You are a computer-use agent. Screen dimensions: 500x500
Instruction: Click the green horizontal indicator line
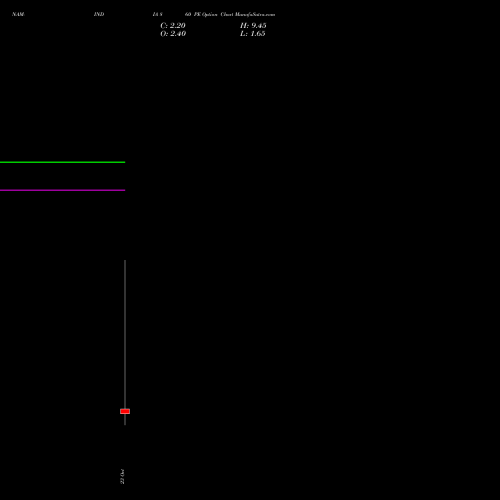pyautogui.click(x=62, y=162)
